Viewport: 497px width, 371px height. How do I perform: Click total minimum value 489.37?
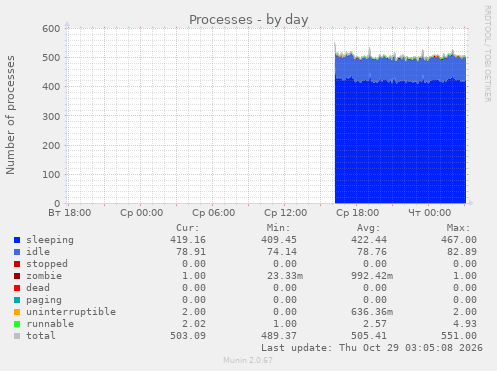click(279, 336)
